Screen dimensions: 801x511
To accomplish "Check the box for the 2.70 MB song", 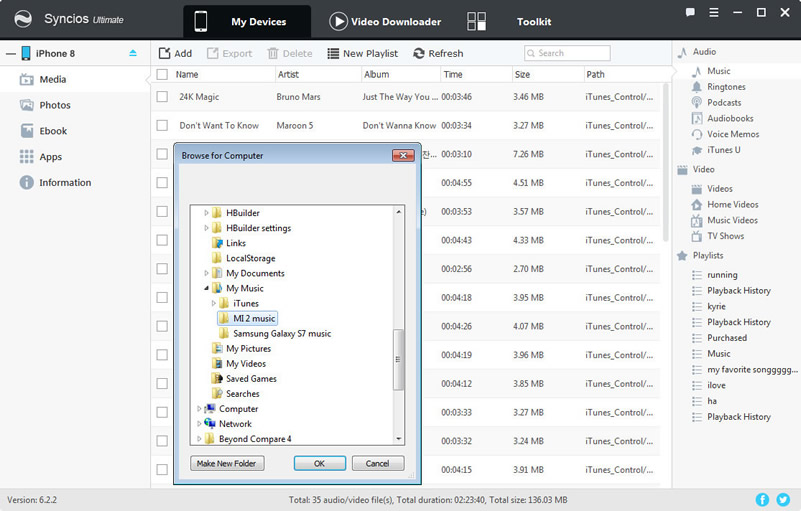I will pos(162,268).
